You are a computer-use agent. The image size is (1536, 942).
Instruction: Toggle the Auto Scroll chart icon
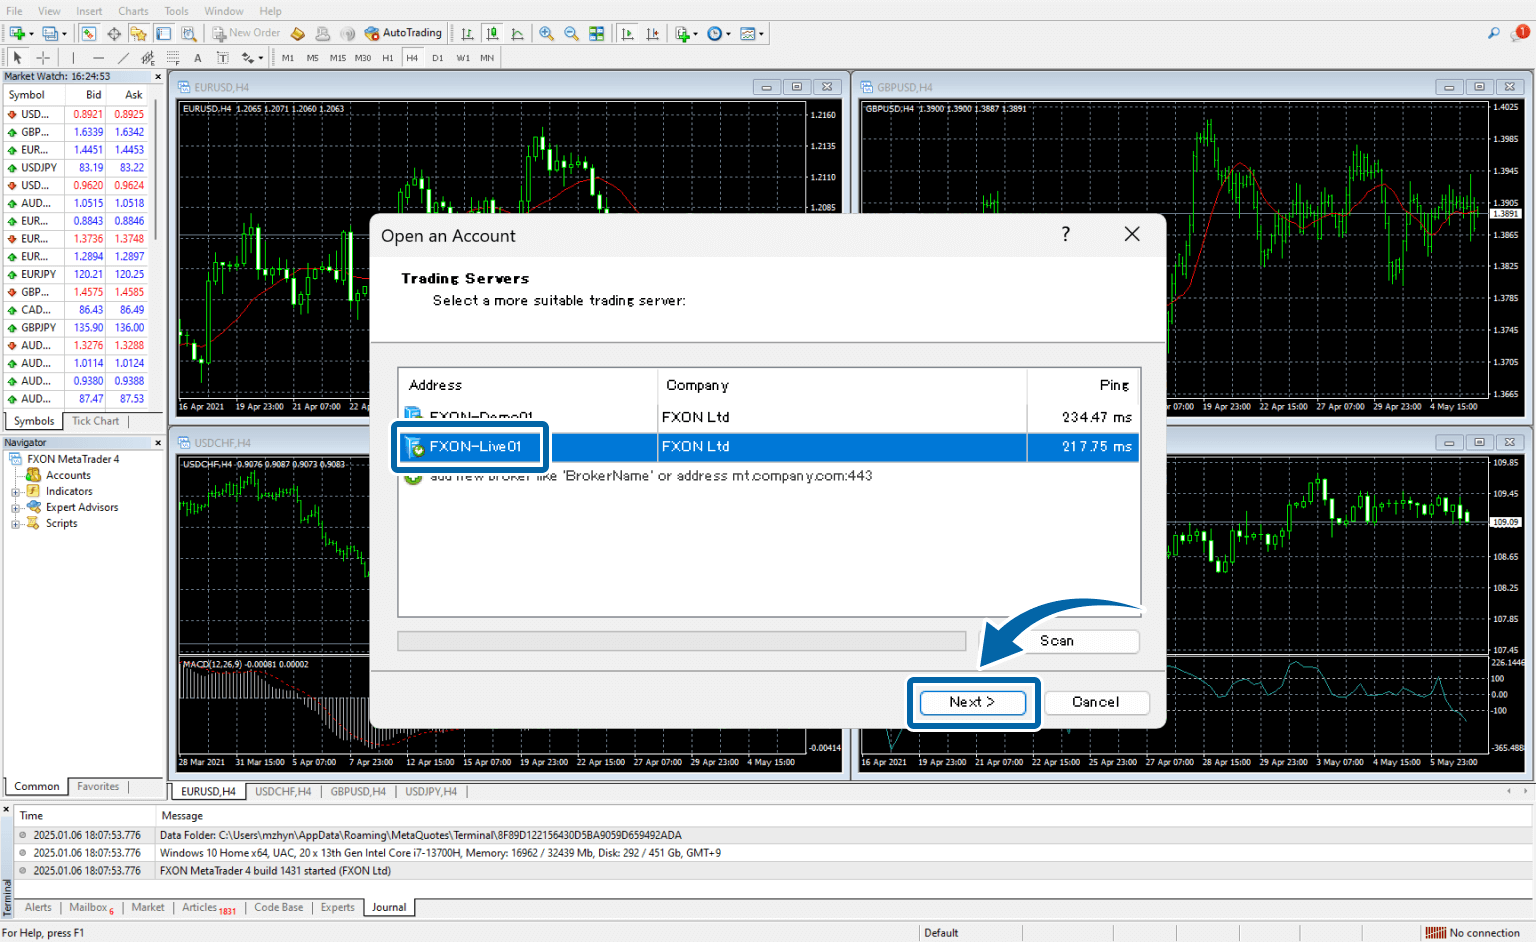[627, 34]
